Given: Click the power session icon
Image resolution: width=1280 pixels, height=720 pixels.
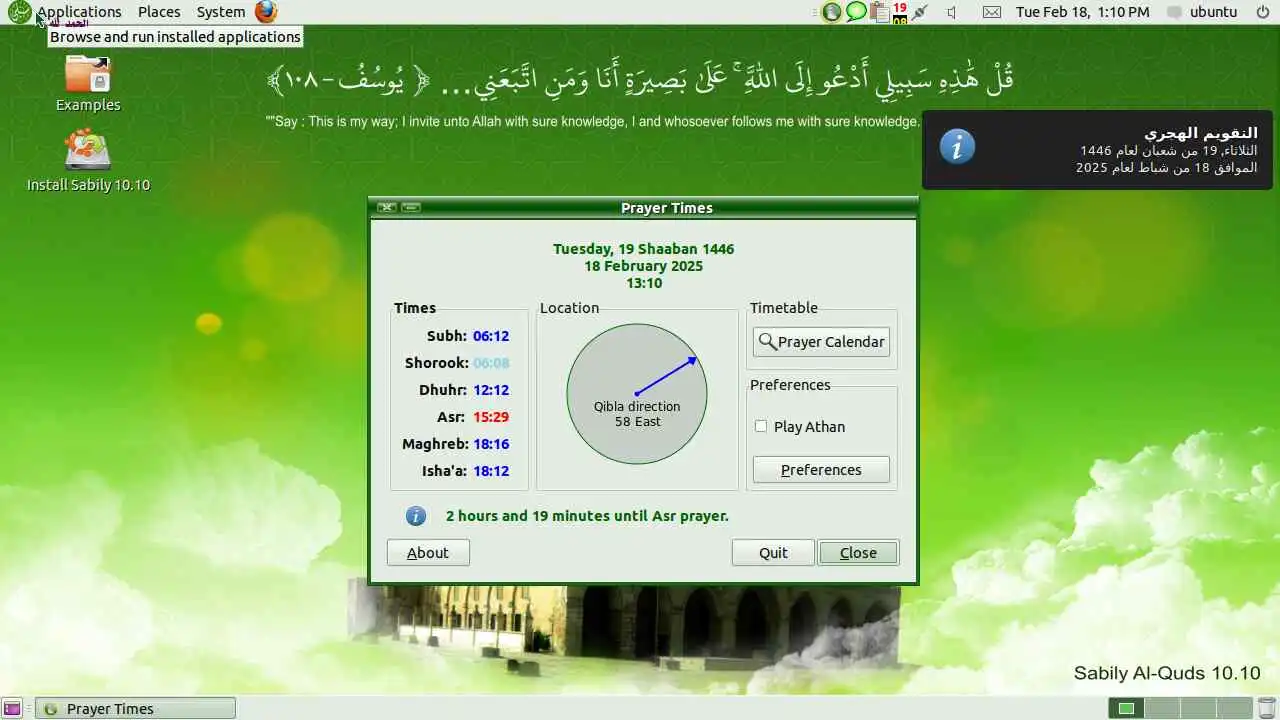Looking at the screenshot, I should (x=1262, y=12).
